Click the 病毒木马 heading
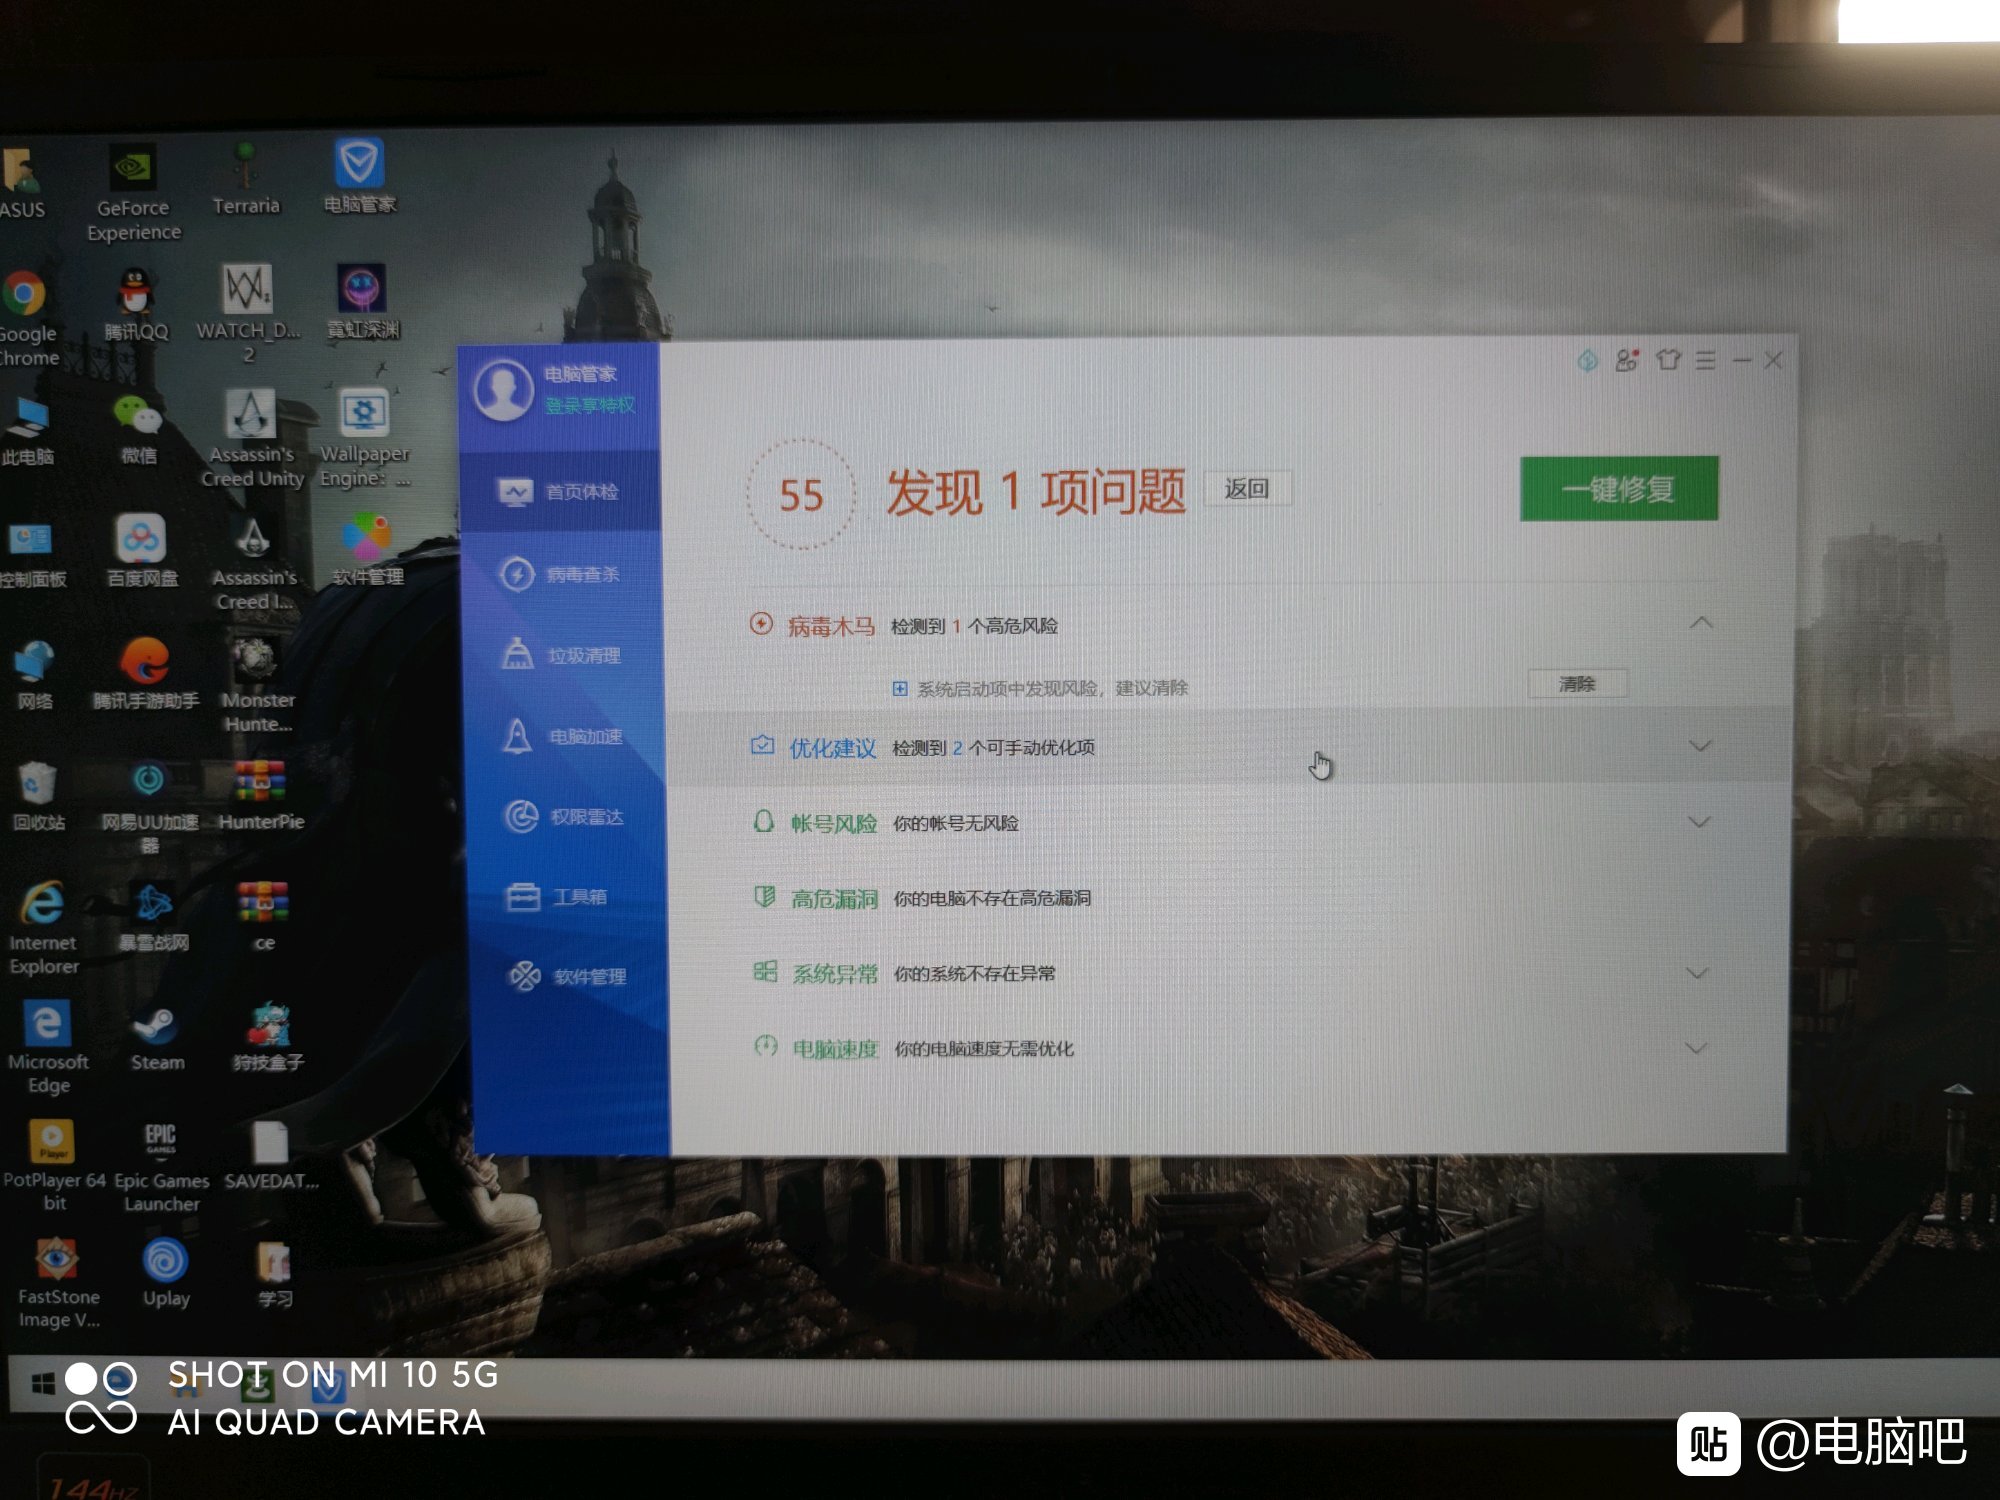 point(831,626)
